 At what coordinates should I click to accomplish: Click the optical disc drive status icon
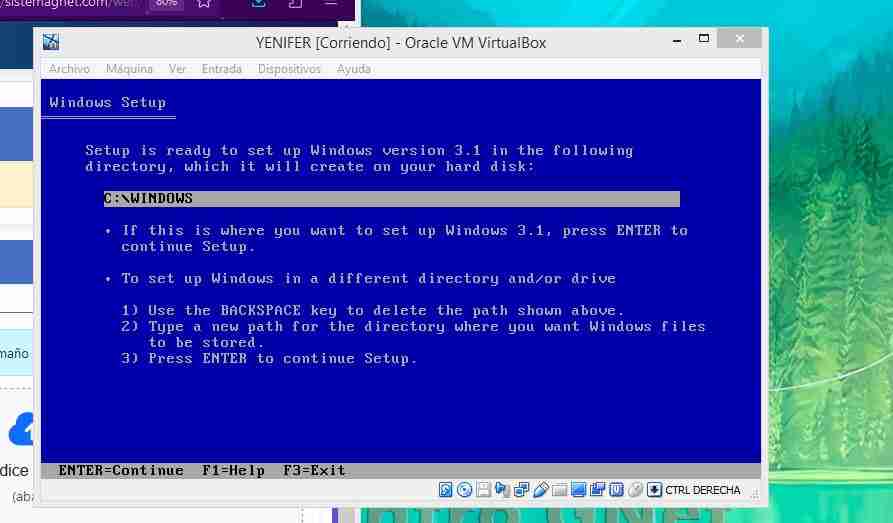click(464, 490)
